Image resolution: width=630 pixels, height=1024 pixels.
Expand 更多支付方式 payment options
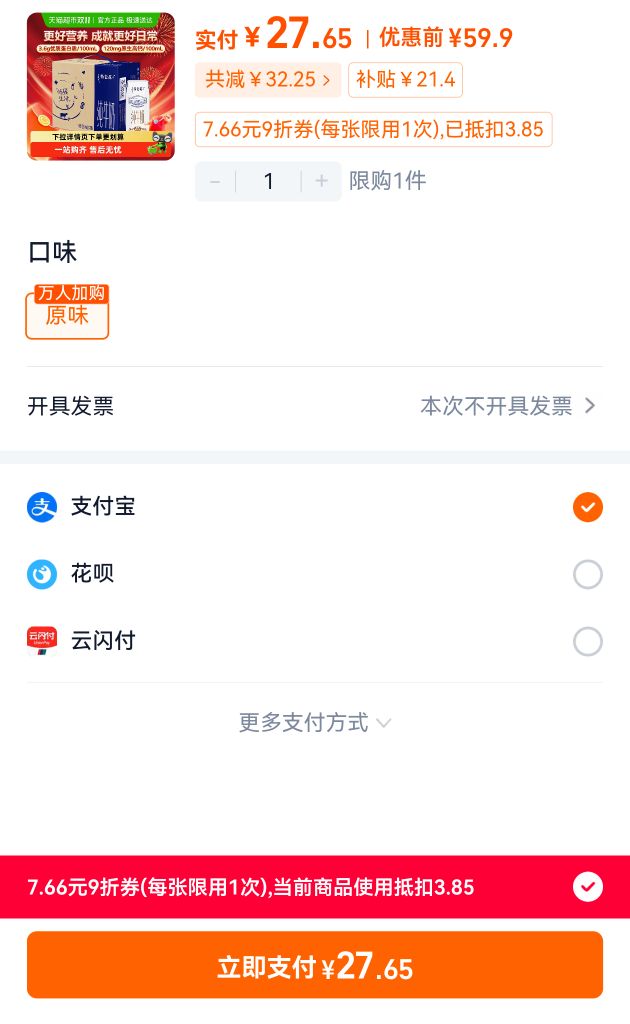[315, 722]
